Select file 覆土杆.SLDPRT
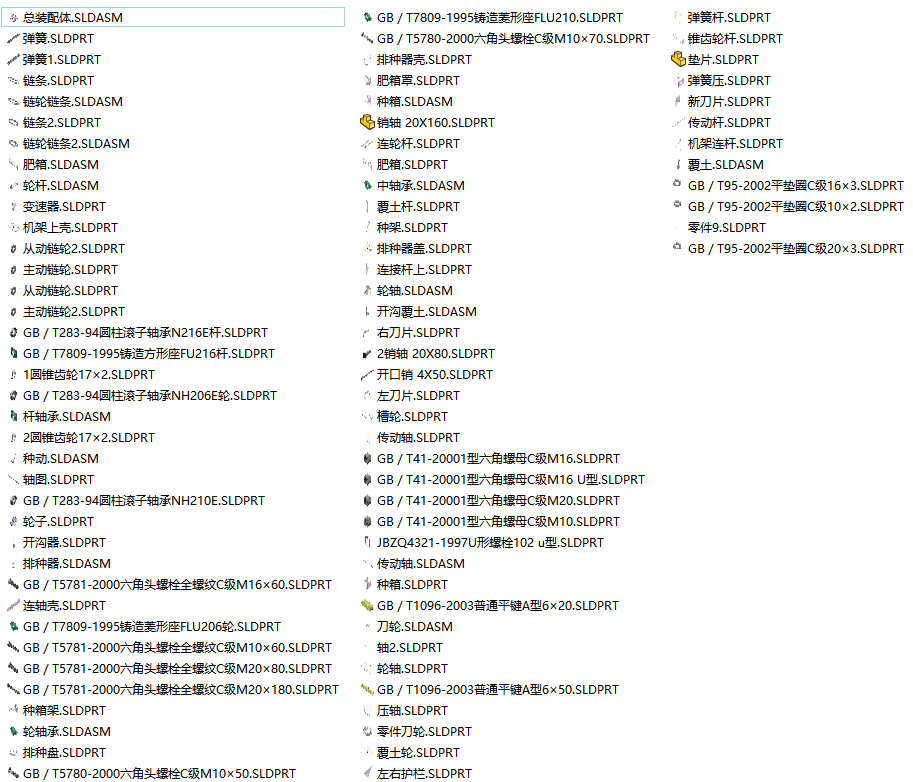Screen dimensions: 913x782 pos(418,207)
